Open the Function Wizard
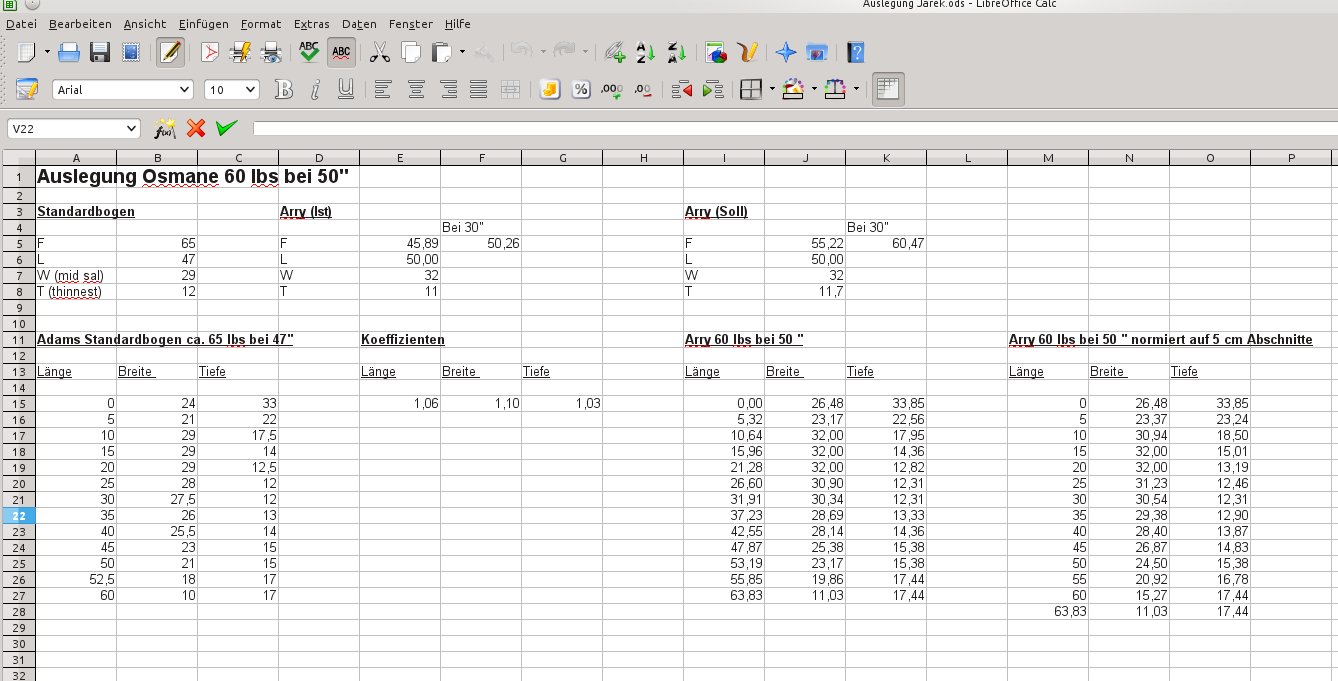Image resolution: width=1338 pixels, height=681 pixels. (x=164, y=128)
